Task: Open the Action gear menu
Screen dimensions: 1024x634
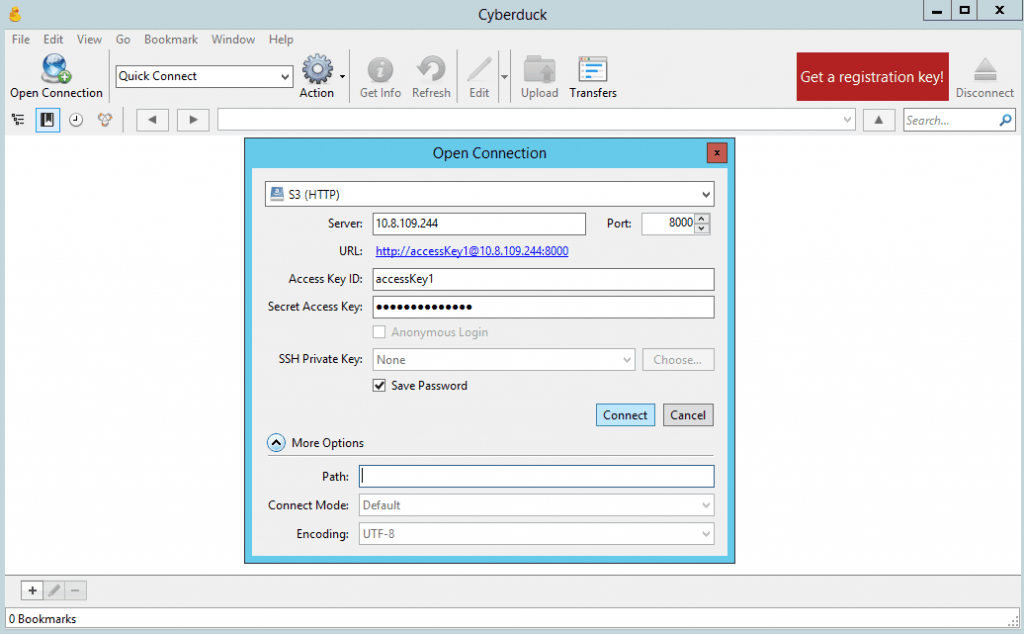Action: click(317, 70)
